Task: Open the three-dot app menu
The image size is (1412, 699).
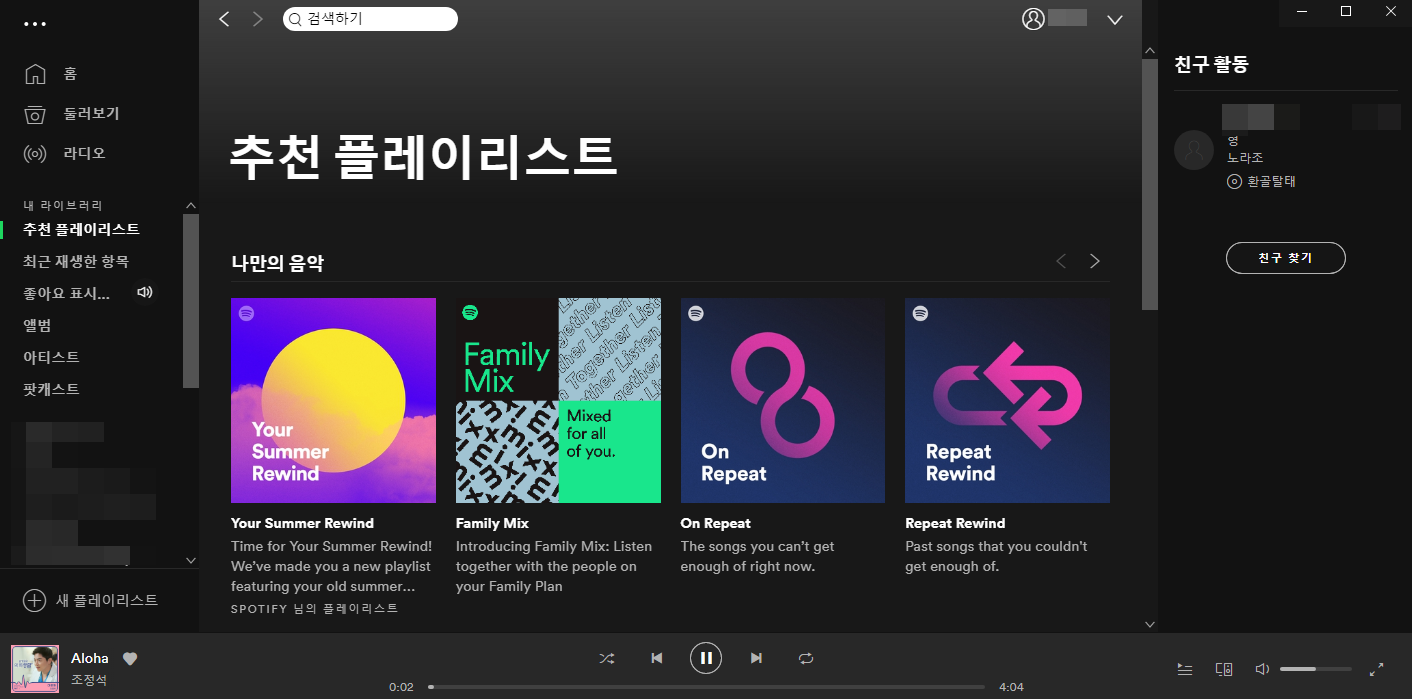Action: click(x=35, y=24)
